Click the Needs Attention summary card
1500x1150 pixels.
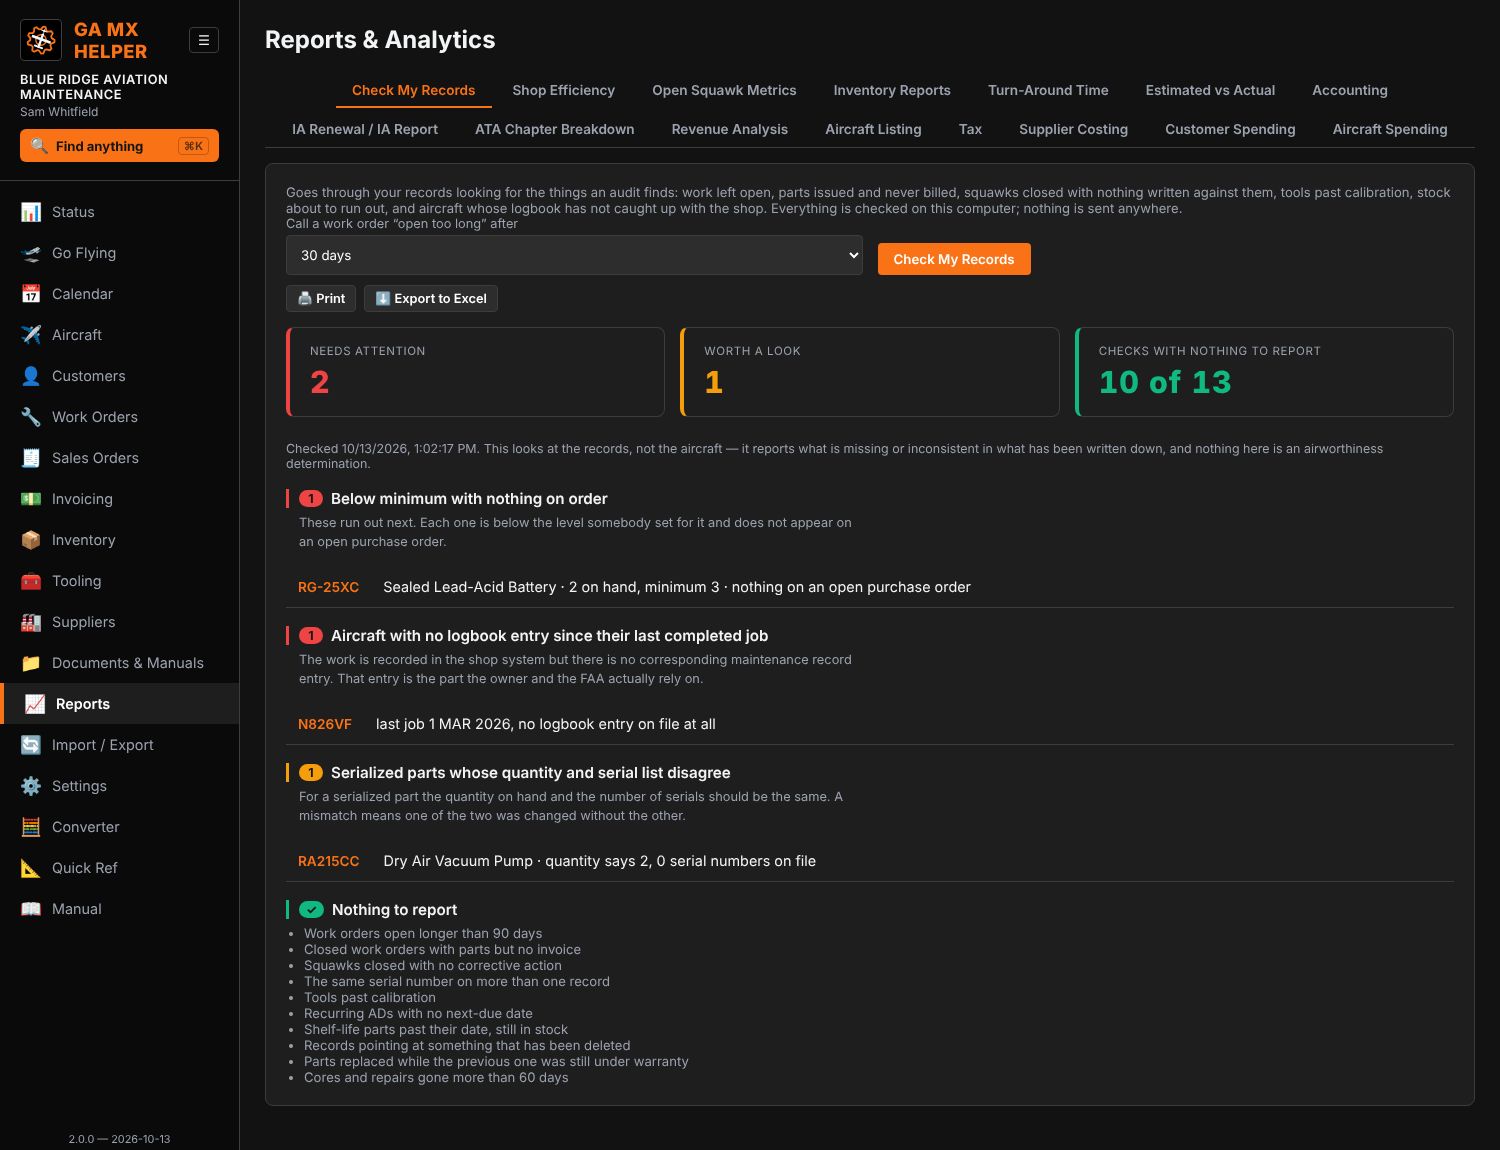pos(475,372)
